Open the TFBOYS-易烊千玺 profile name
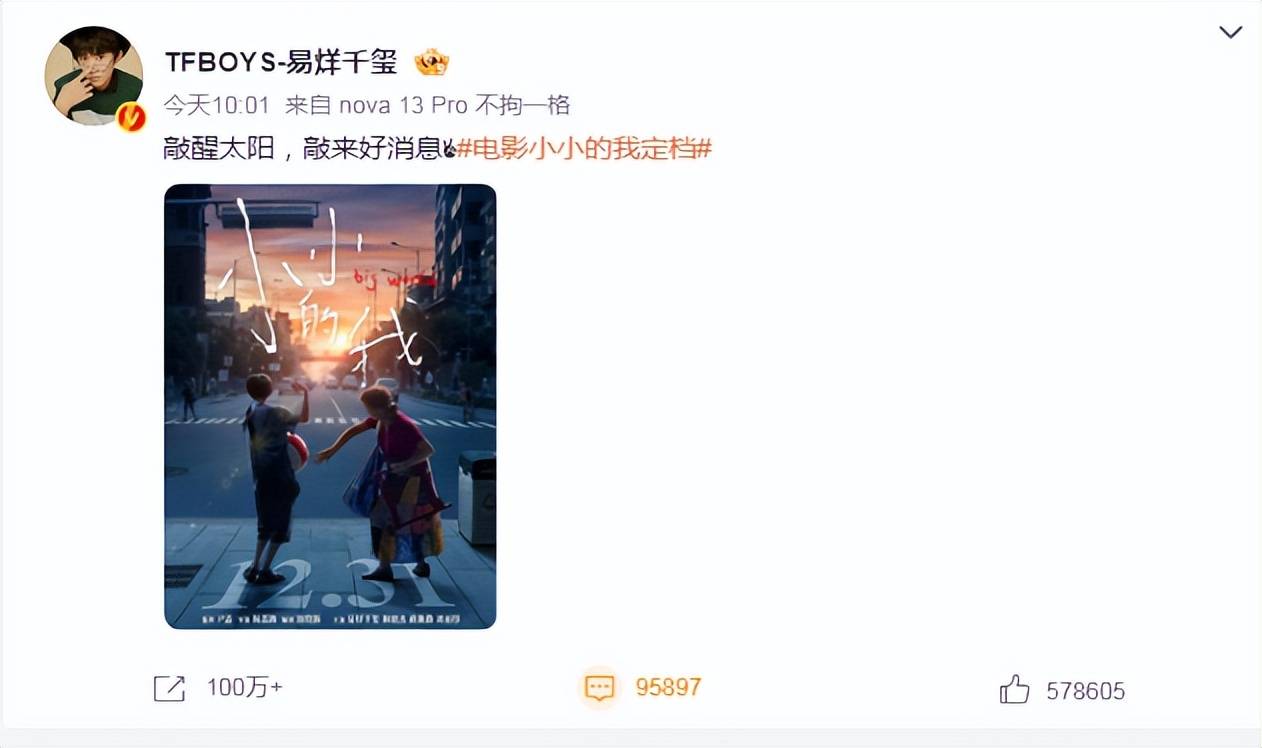1262x748 pixels. 281,62
